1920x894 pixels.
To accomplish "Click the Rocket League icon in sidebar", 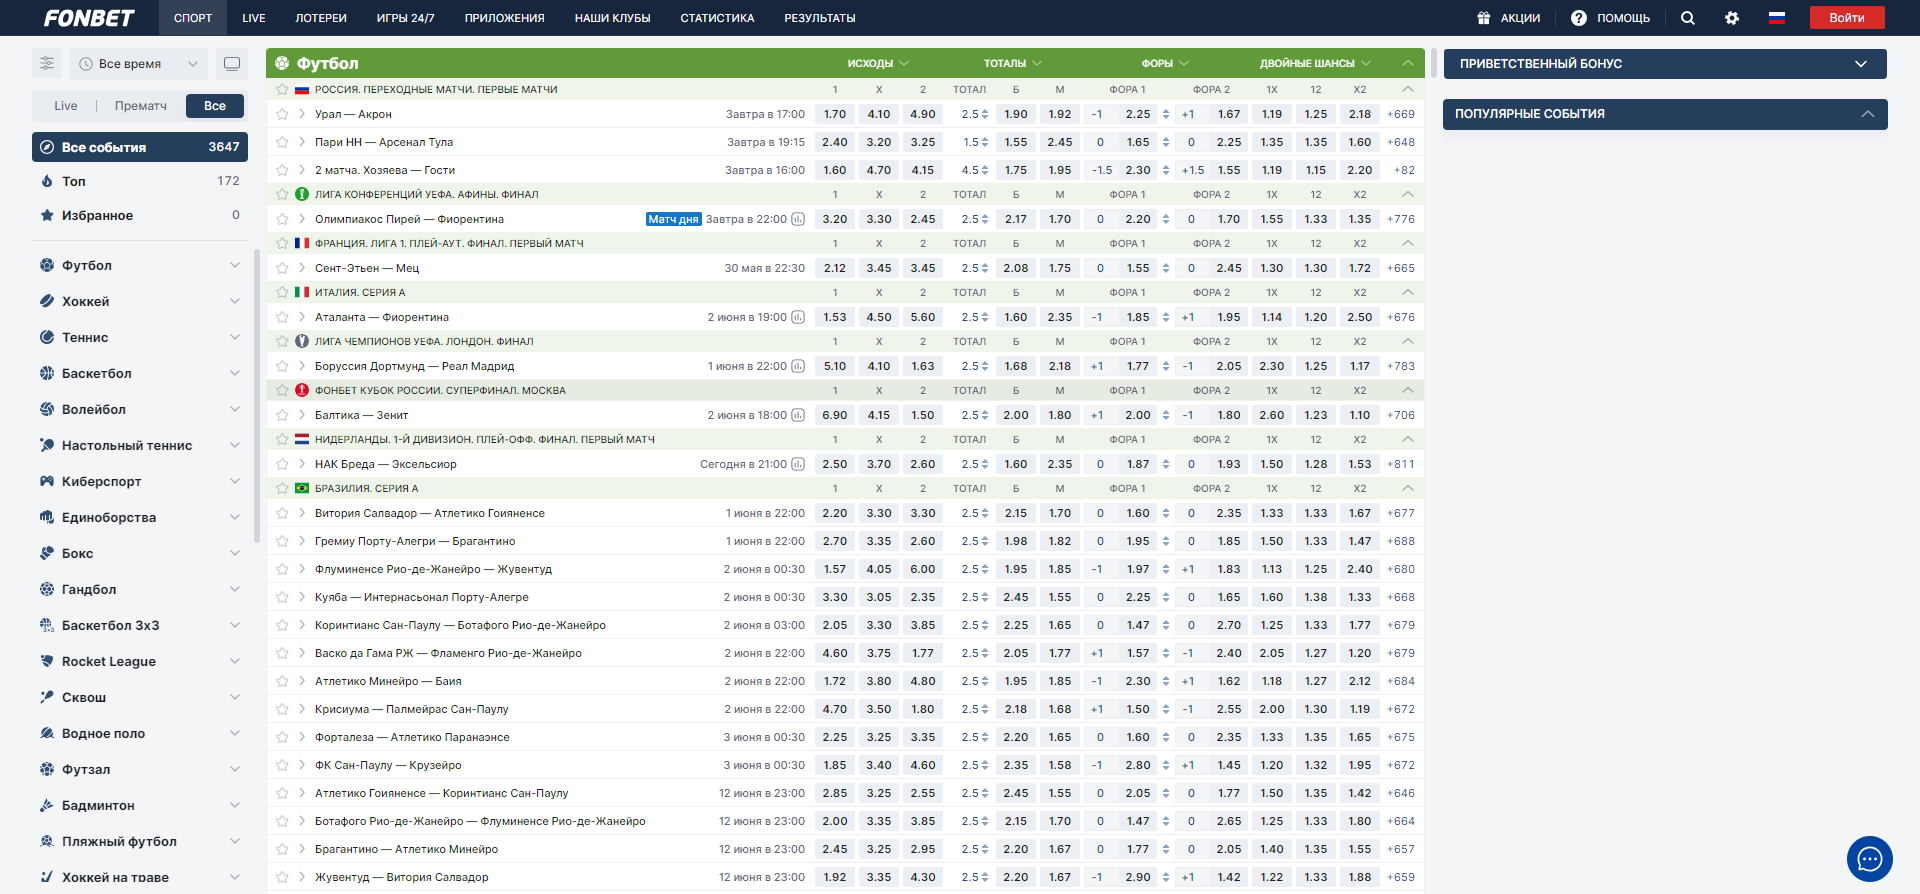I will click(47, 661).
